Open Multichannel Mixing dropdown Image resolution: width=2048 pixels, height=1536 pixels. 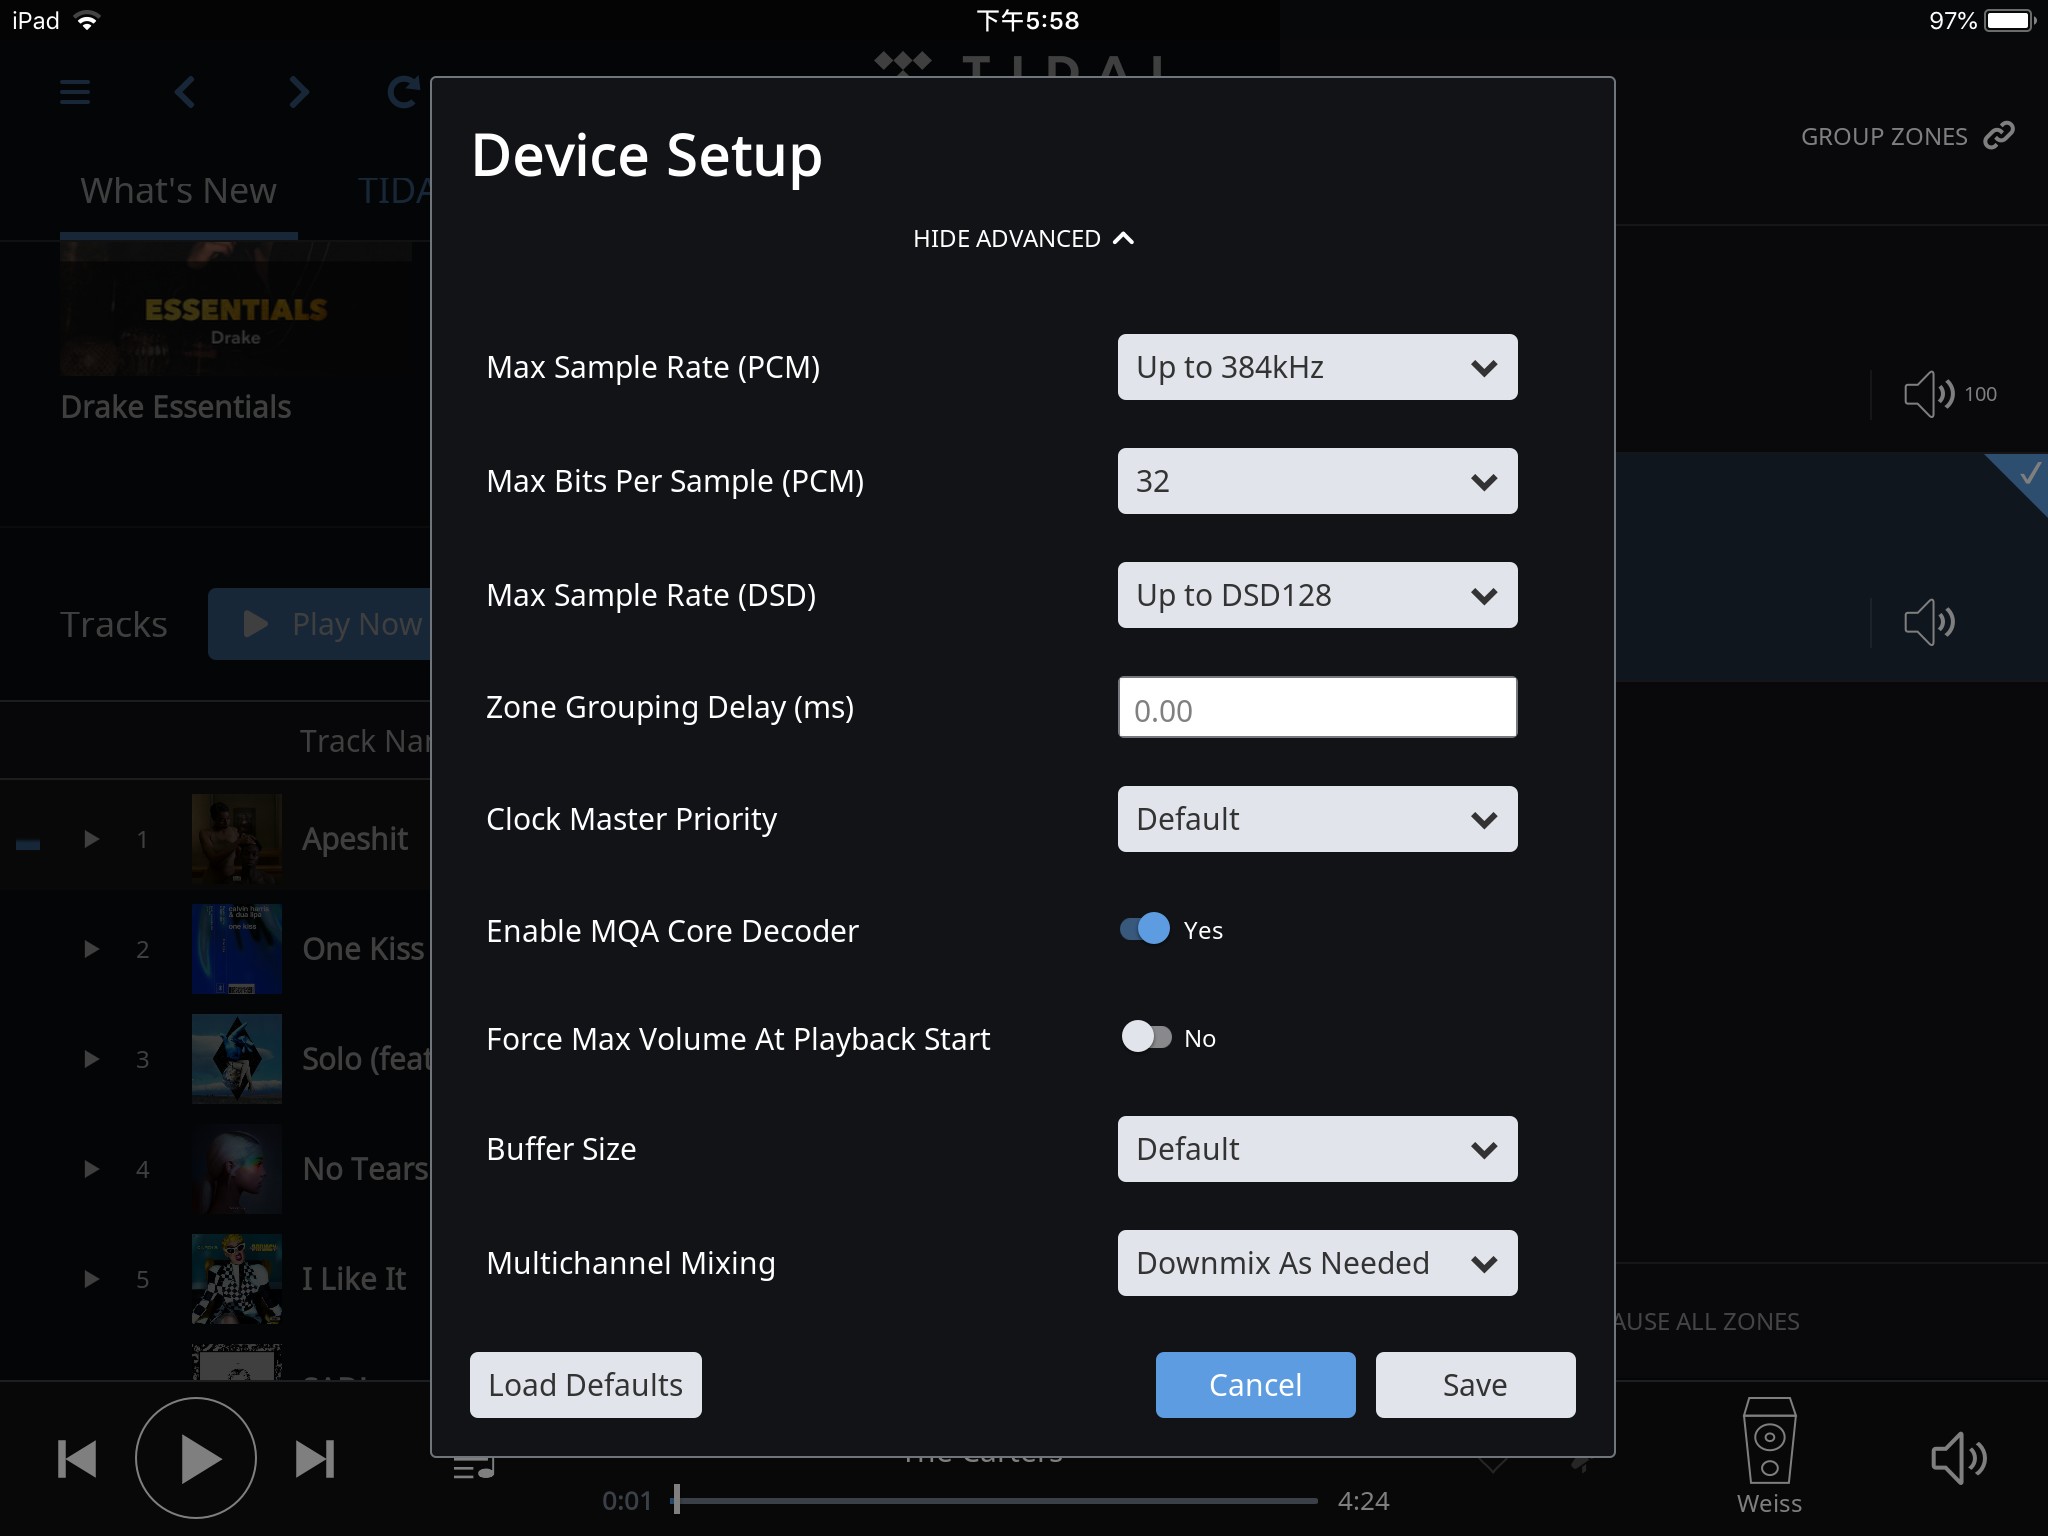[x=1317, y=1263]
